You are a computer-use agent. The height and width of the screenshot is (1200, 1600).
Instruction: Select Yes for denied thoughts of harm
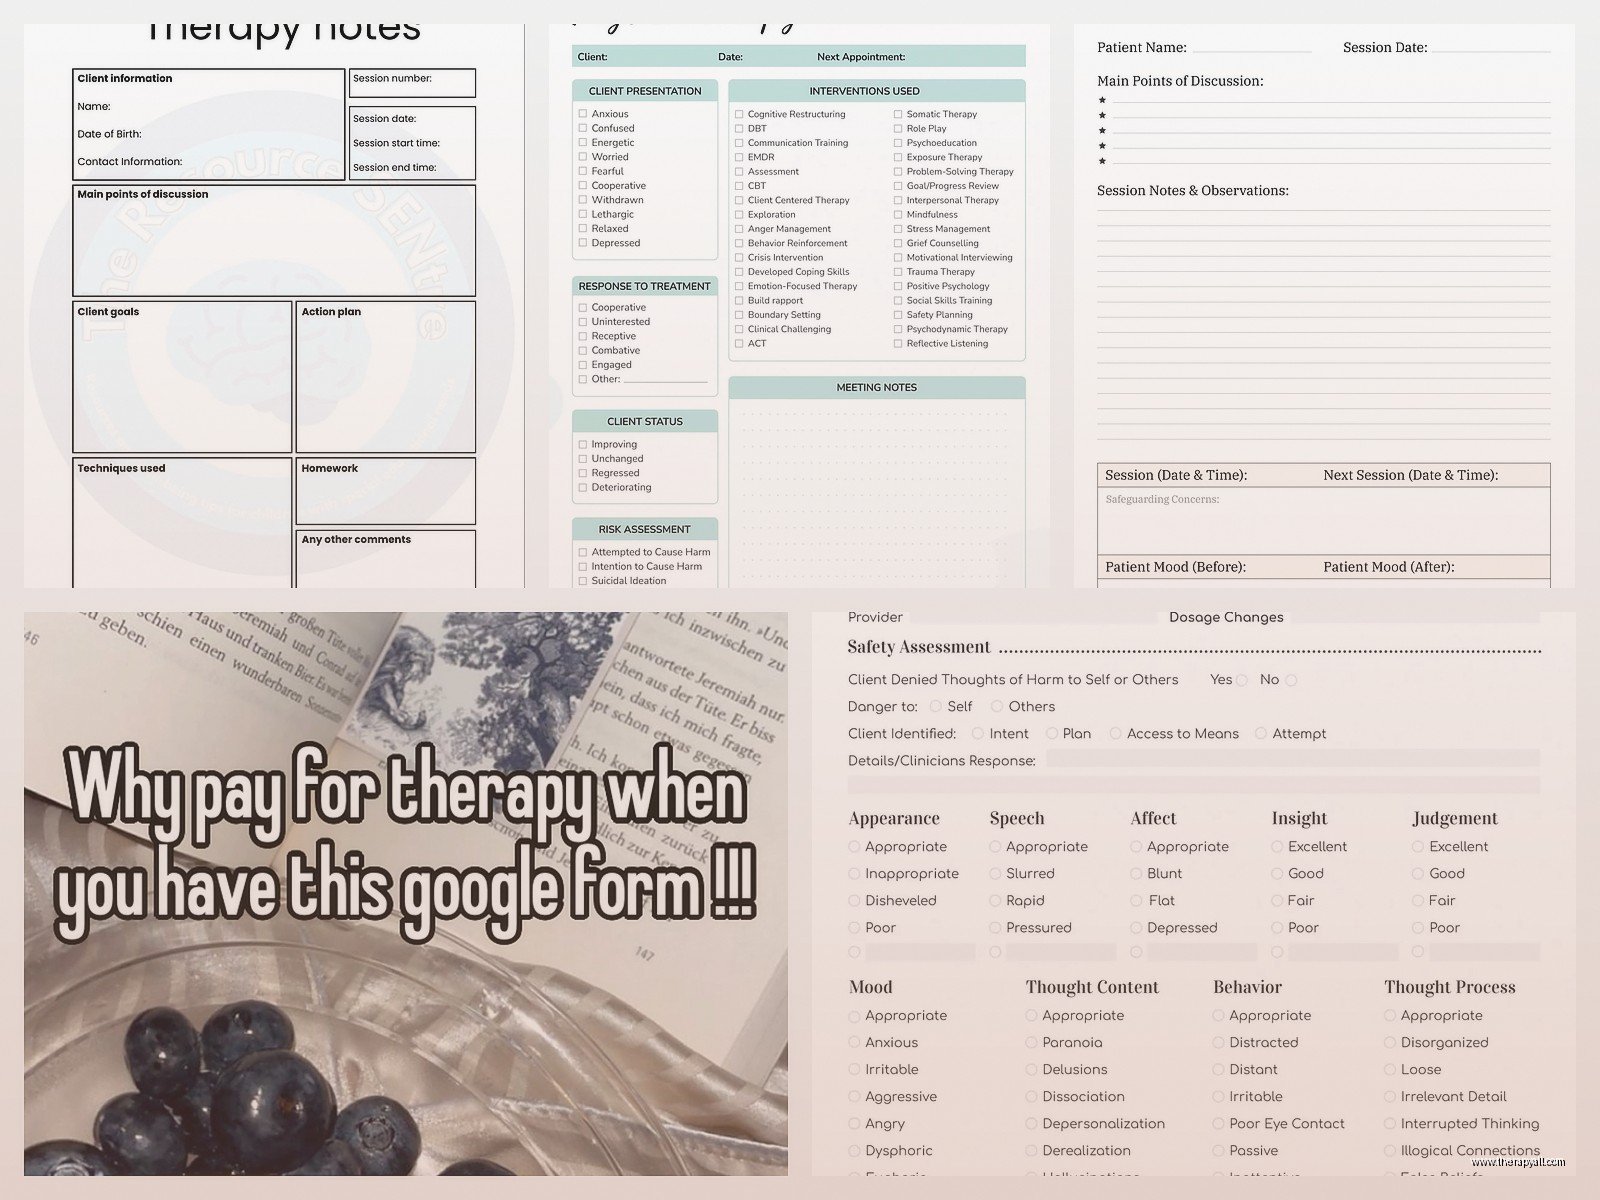[1242, 680]
